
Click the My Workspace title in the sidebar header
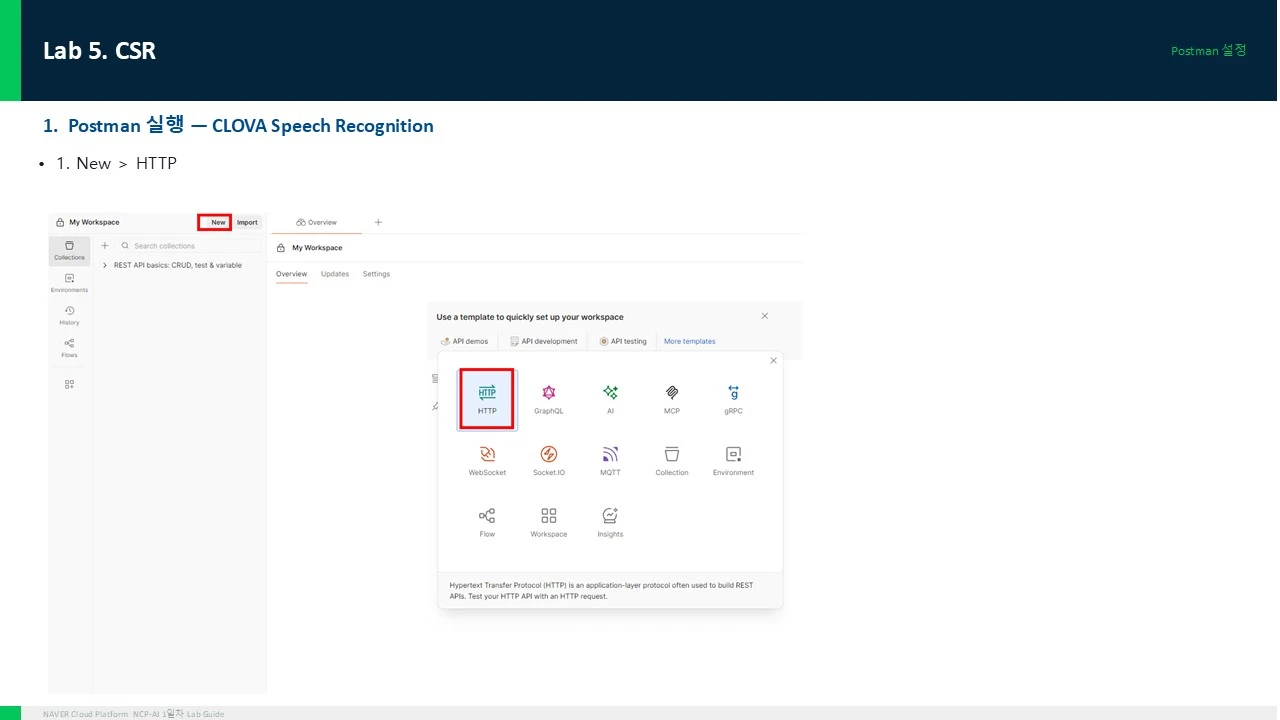pyautogui.click(x=94, y=222)
